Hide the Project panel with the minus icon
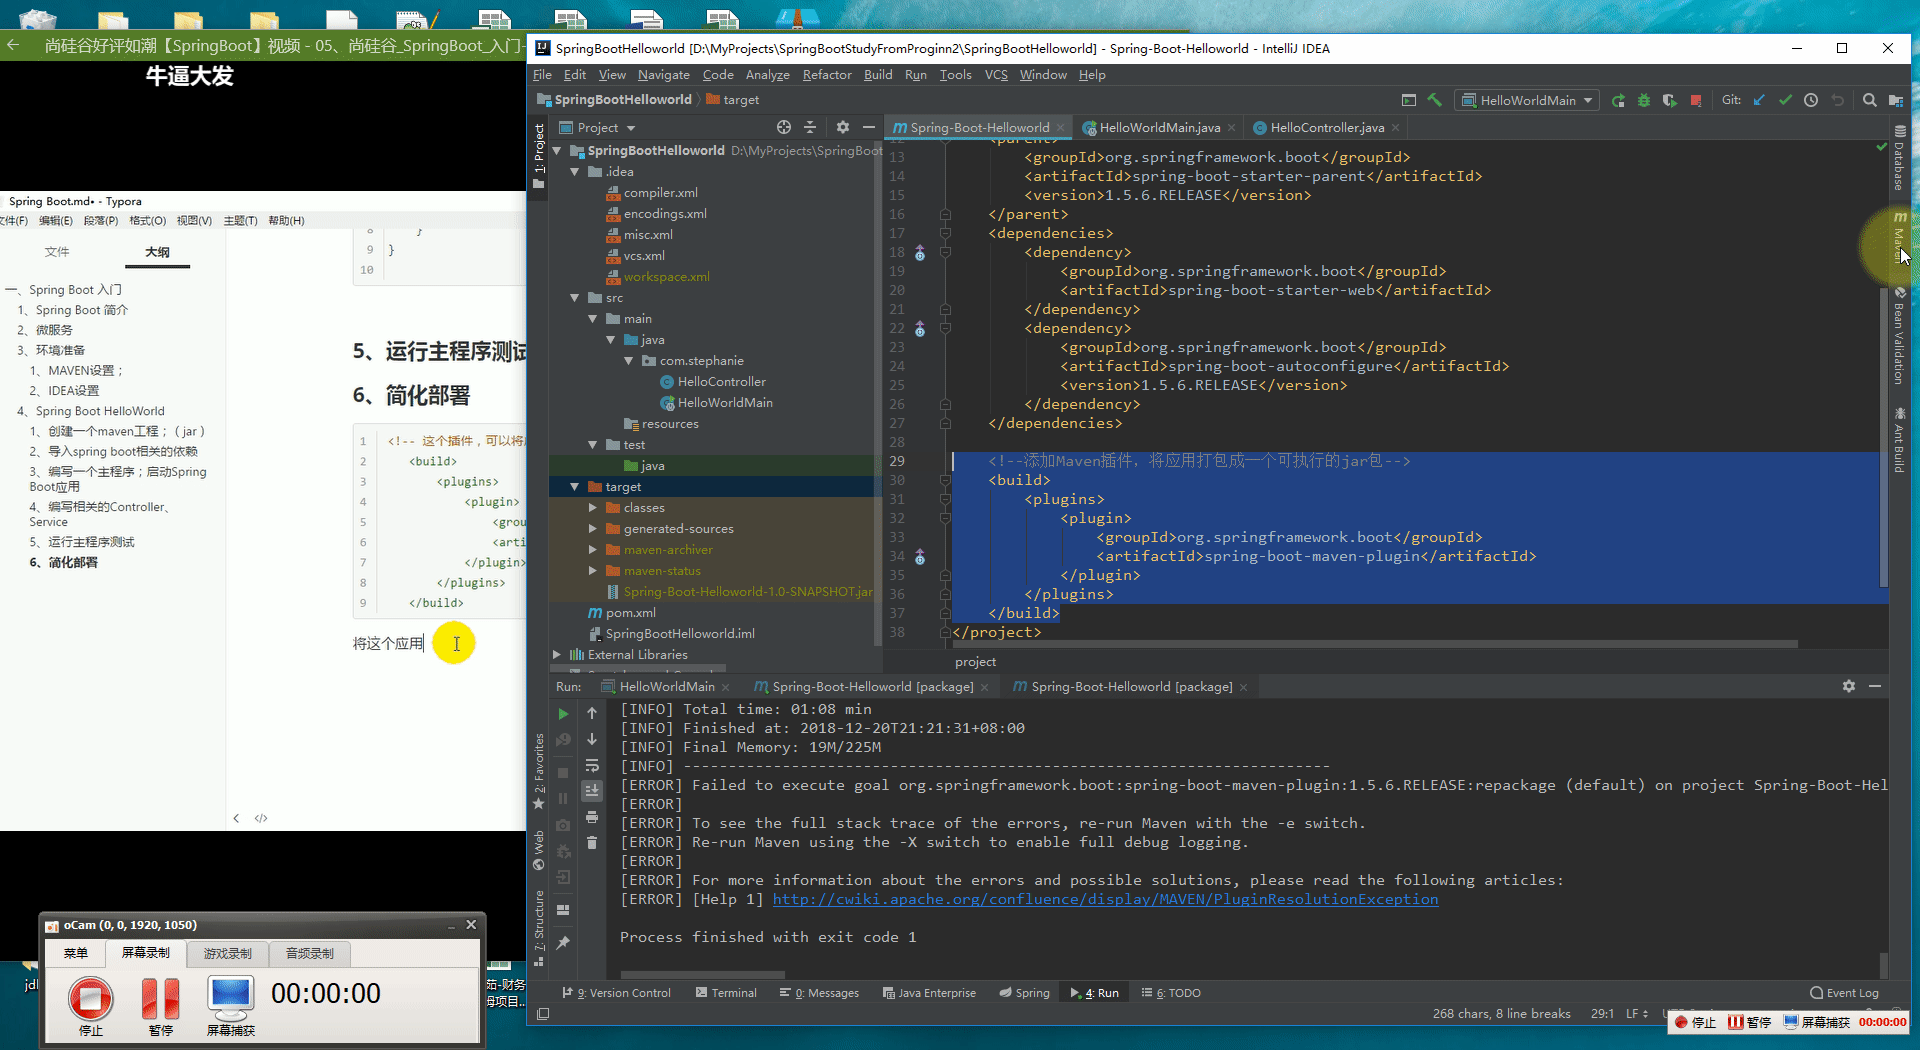 click(x=868, y=127)
